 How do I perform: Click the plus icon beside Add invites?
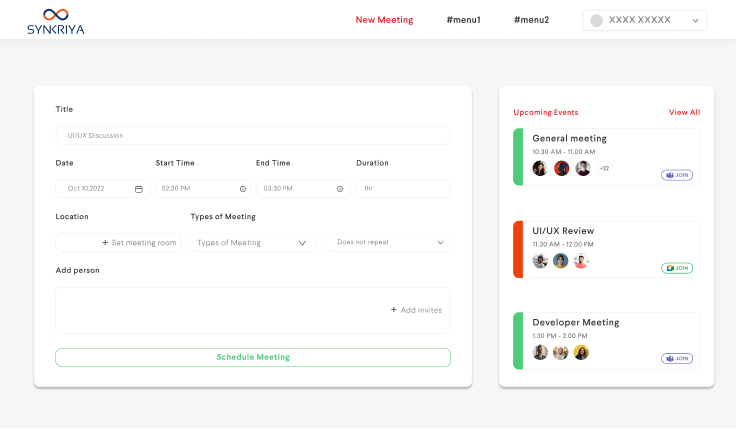coord(394,310)
